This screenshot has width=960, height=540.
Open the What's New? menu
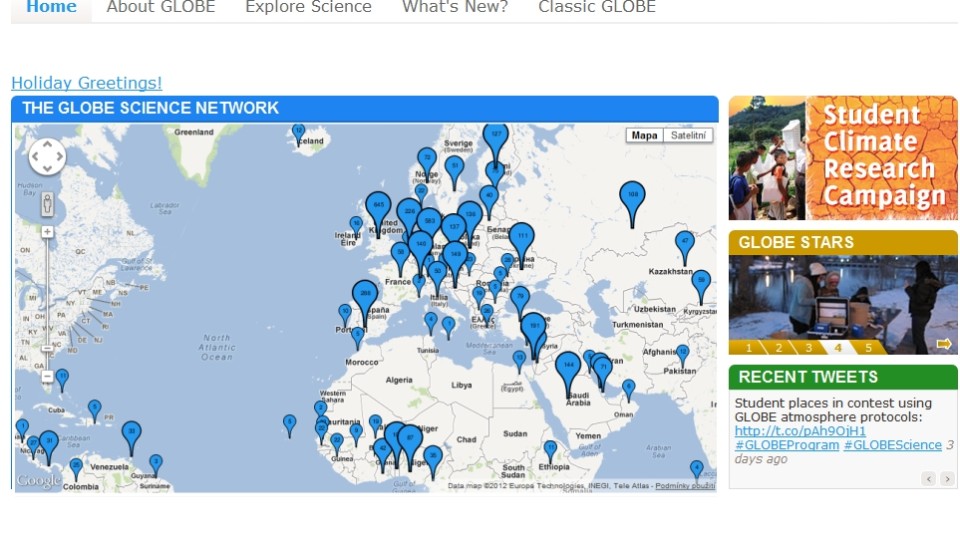pos(455,7)
